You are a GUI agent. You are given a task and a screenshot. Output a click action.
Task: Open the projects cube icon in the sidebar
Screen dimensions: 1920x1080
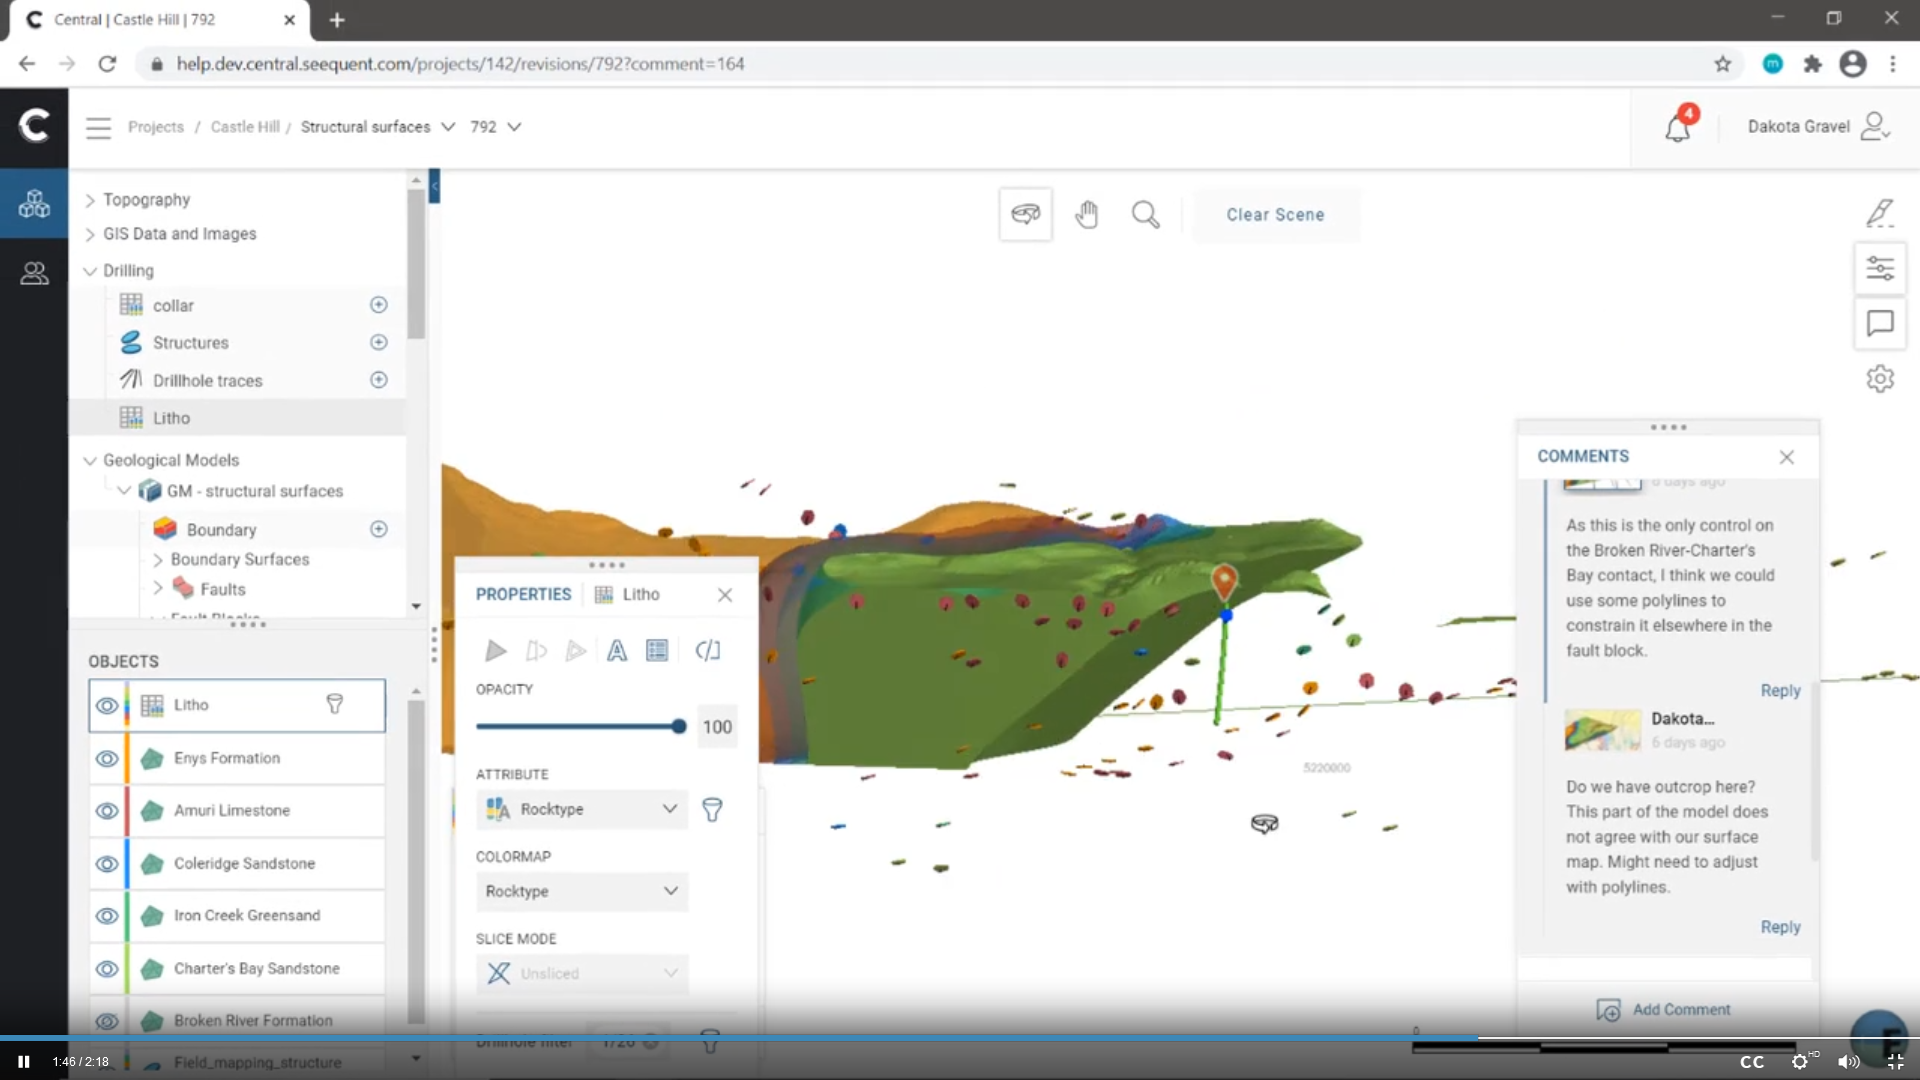34,204
